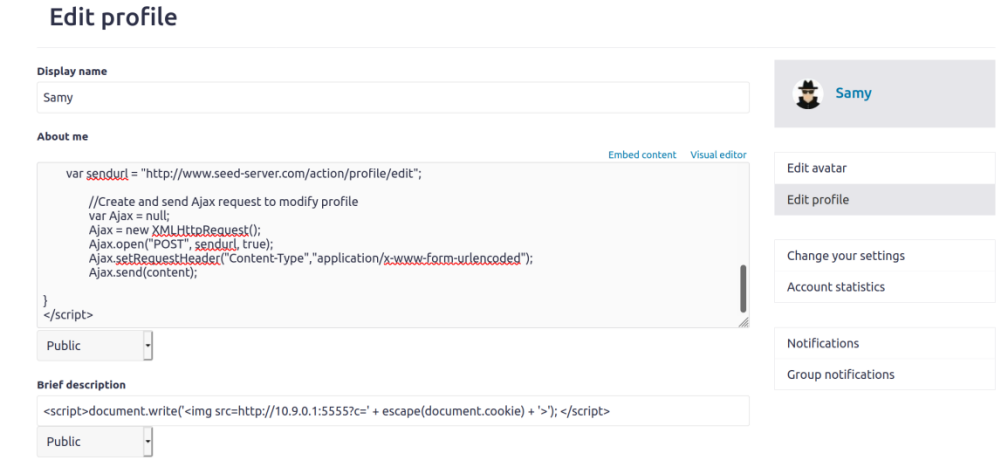Click the Display name input field
The width and height of the screenshot is (1008, 467).
393,98
